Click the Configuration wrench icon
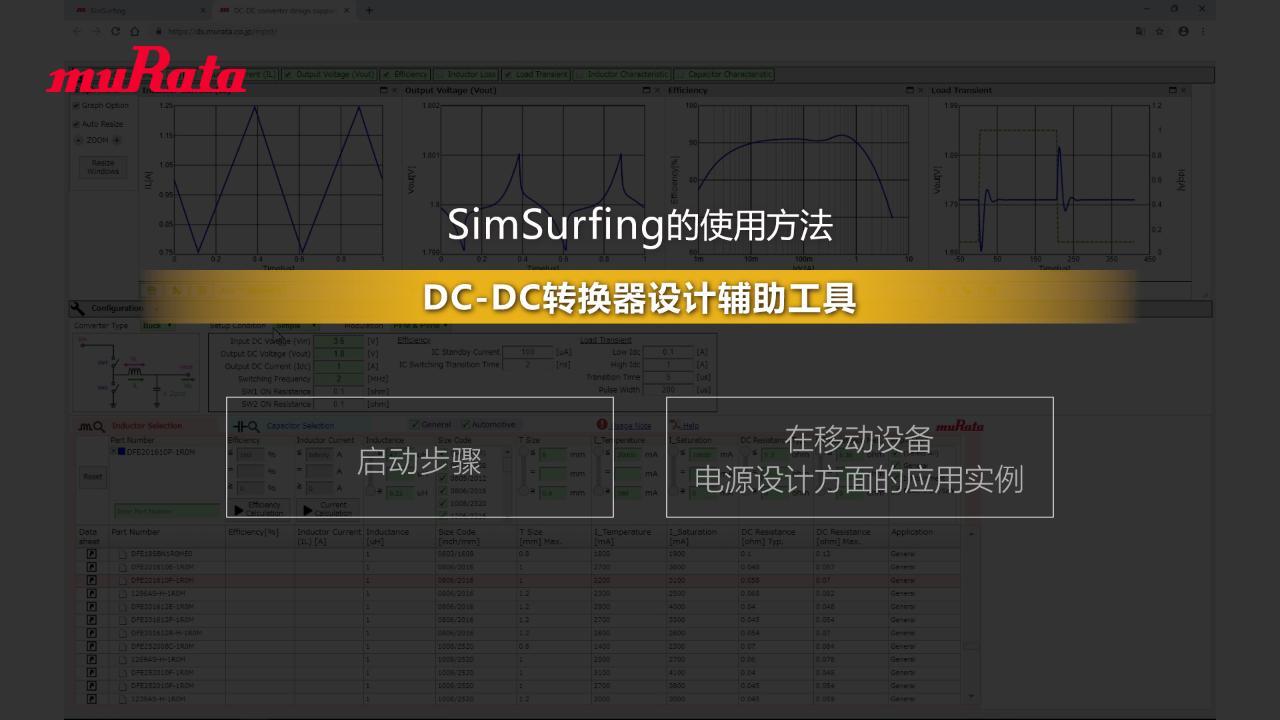Image resolution: width=1280 pixels, height=720 pixels. point(78,308)
